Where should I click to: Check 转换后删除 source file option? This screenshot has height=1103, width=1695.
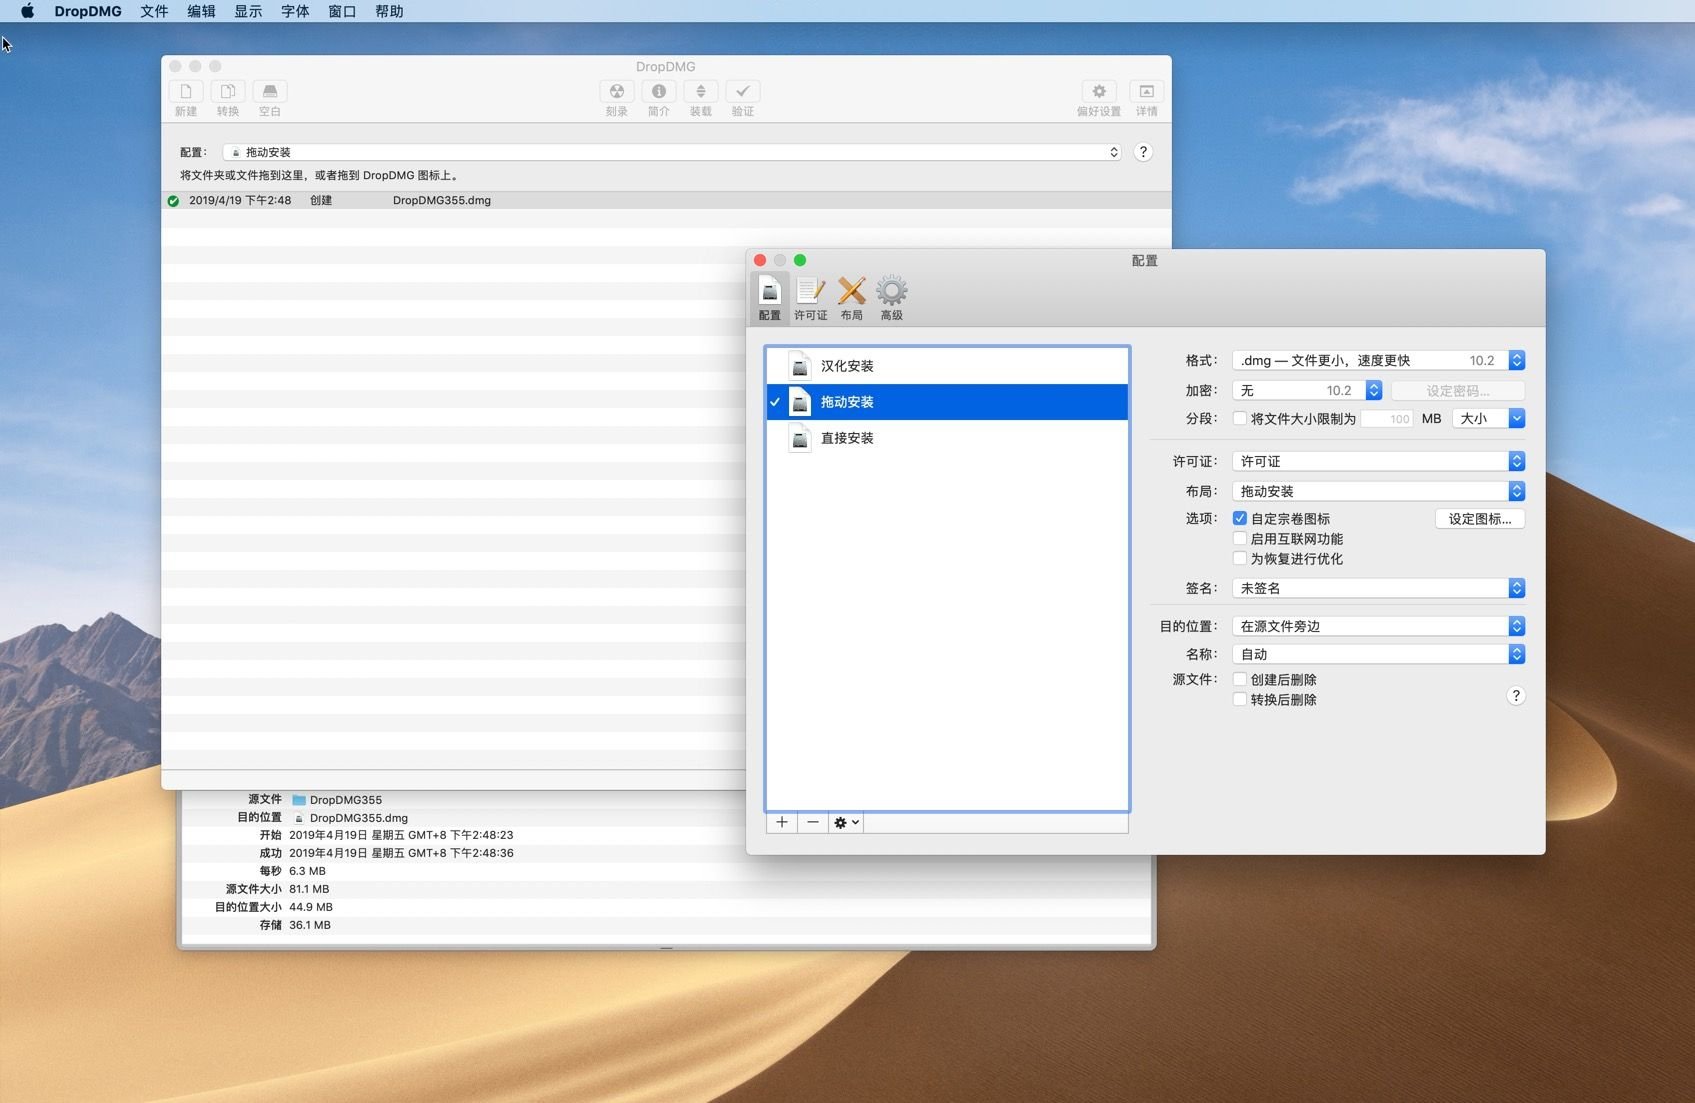coord(1240,700)
